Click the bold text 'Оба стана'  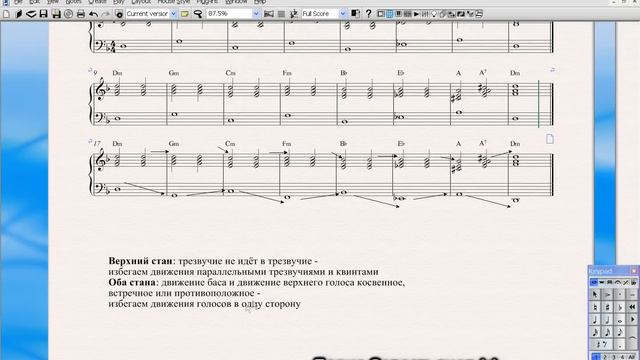pyautogui.click(x=132, y=282)
